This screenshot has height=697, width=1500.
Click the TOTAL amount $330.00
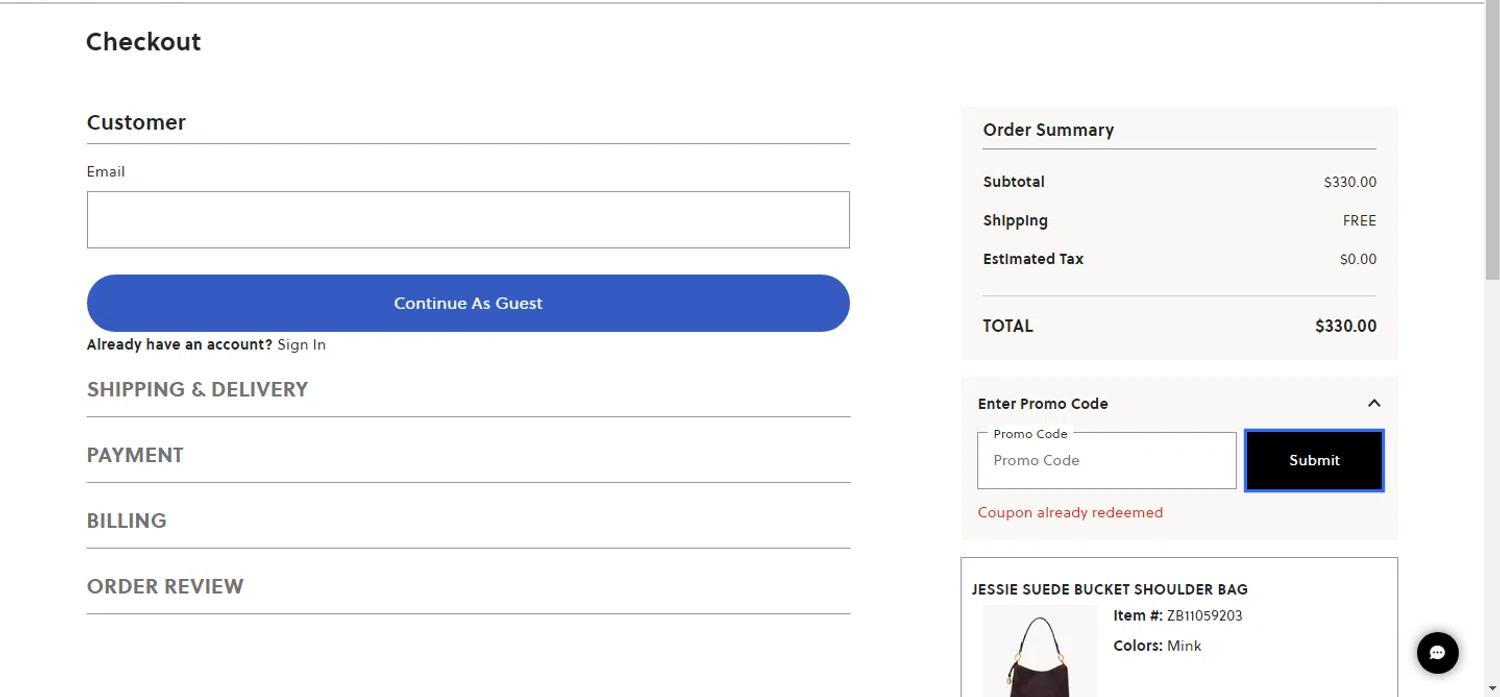[1345, 326]
